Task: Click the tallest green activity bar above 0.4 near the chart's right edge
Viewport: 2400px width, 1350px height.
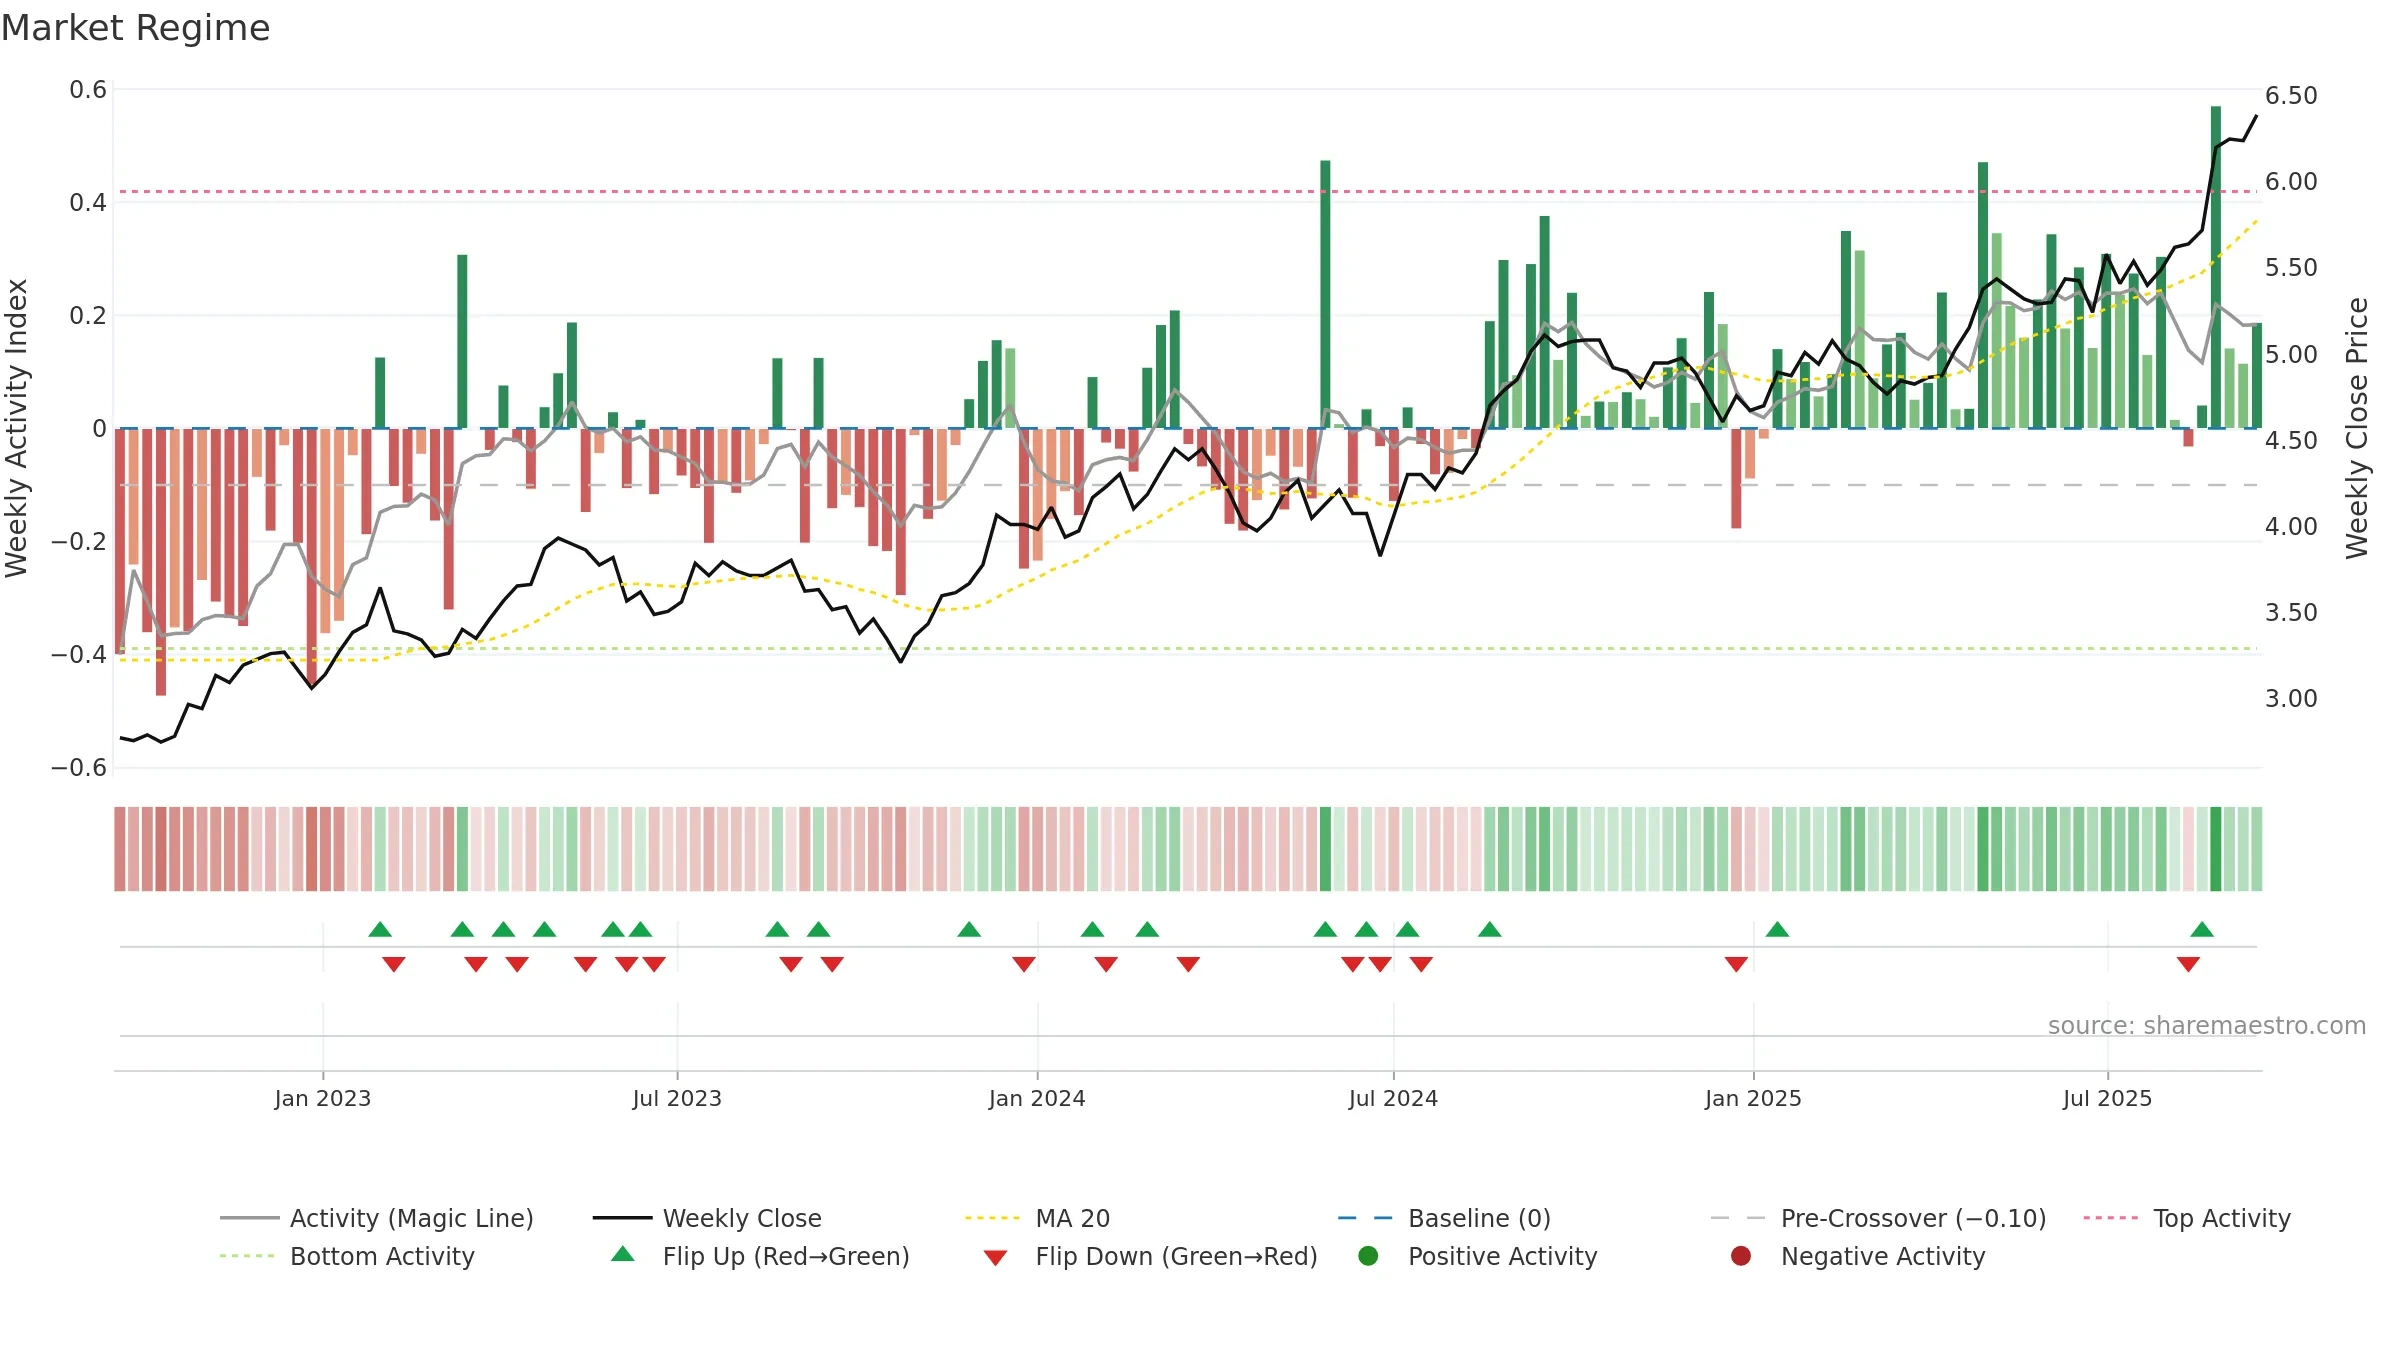Action: point(2216,267)
